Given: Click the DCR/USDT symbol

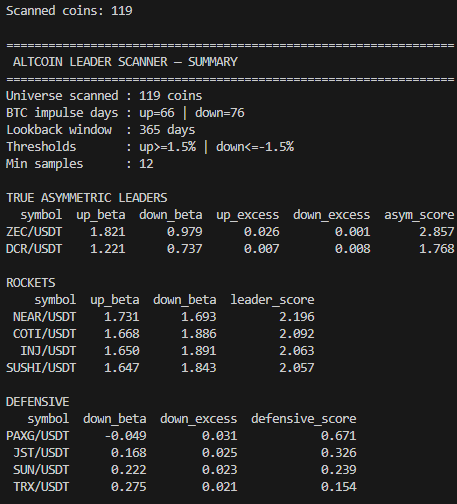Looking at the screenshot, I should pyautogui.click(x=34, y=249).
